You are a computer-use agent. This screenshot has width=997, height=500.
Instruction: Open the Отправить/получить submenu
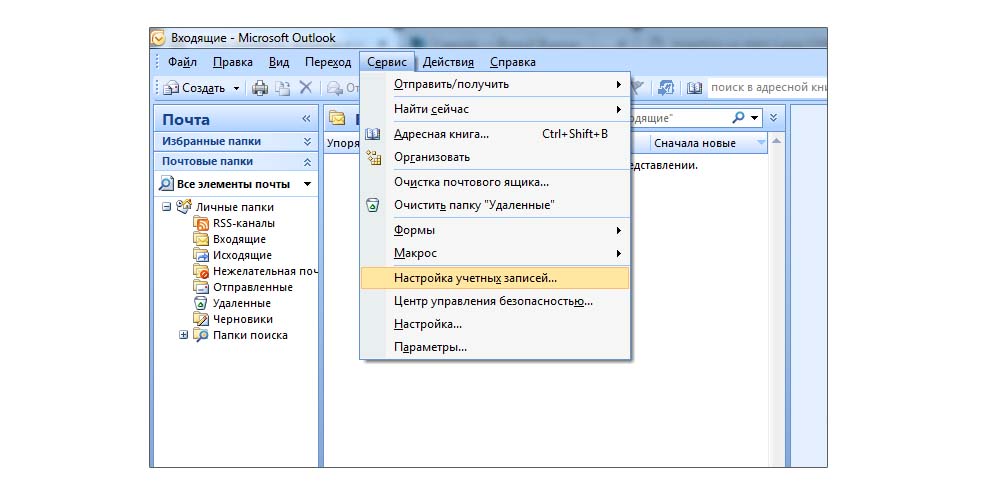(x=451, y=84)
